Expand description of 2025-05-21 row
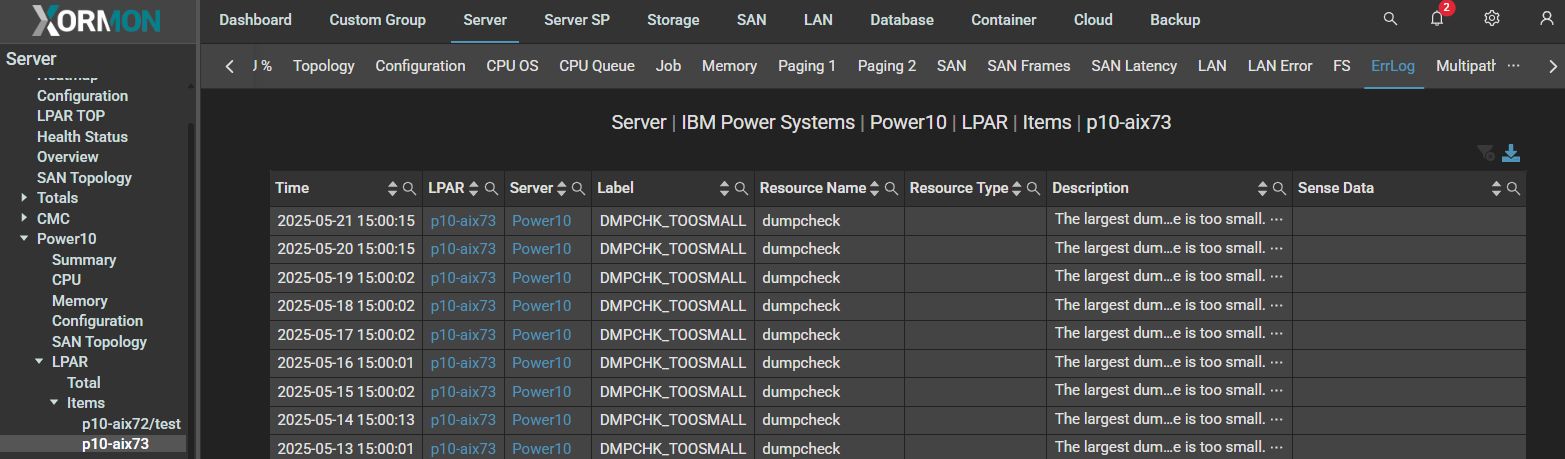This screenshot has width=1565, height=459. click(1275, 219)
